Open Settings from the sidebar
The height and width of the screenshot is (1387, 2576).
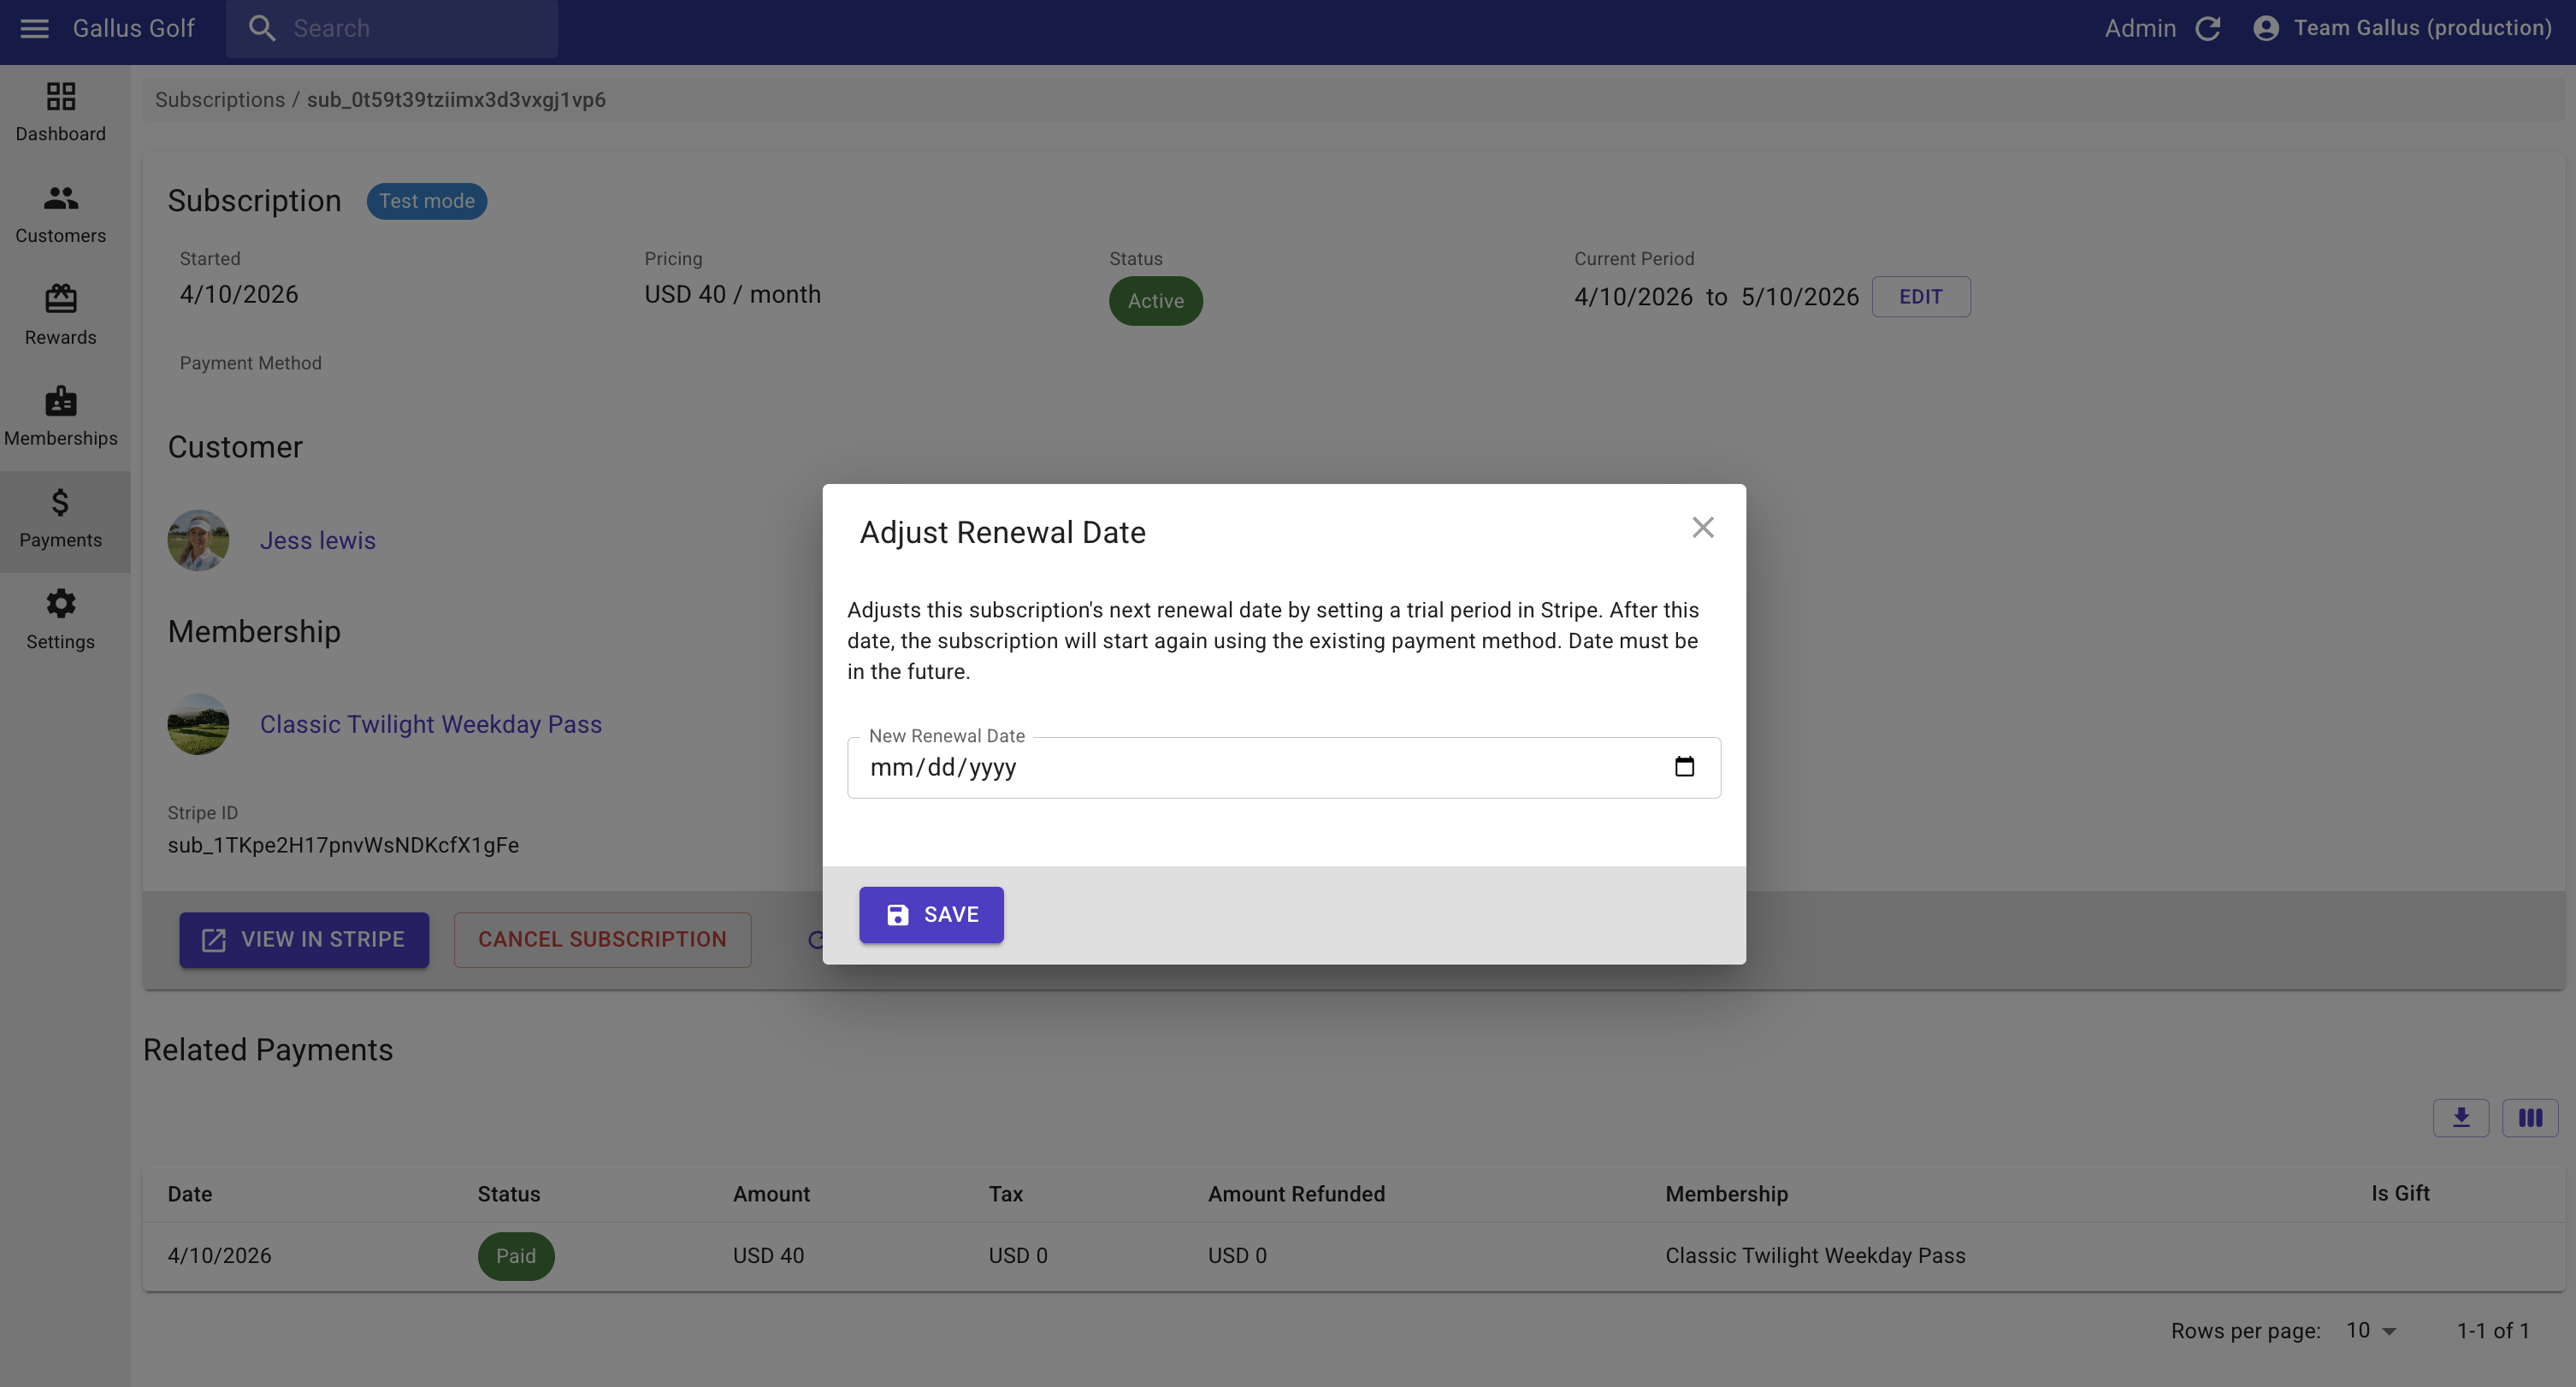click(x=61, y=620)
